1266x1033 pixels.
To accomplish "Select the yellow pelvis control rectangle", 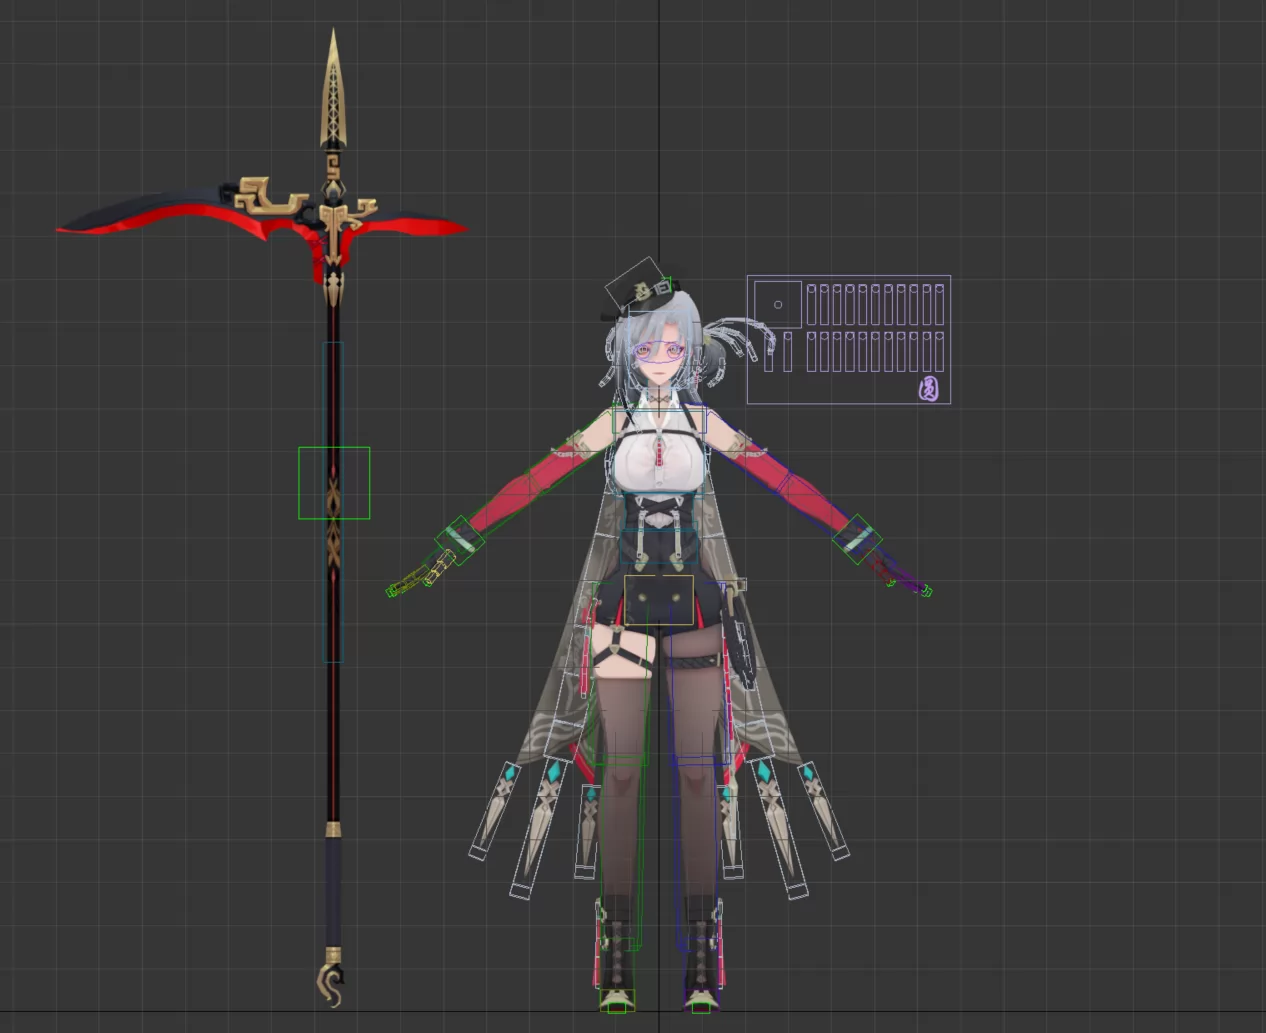I will [x=658, y=600].
